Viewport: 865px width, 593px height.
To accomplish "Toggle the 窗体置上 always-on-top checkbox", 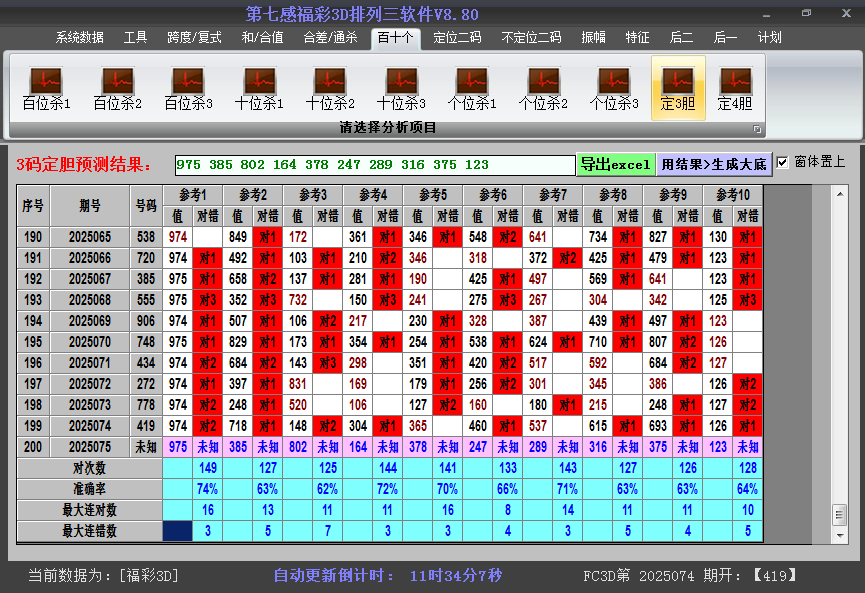I will [782, 162].
